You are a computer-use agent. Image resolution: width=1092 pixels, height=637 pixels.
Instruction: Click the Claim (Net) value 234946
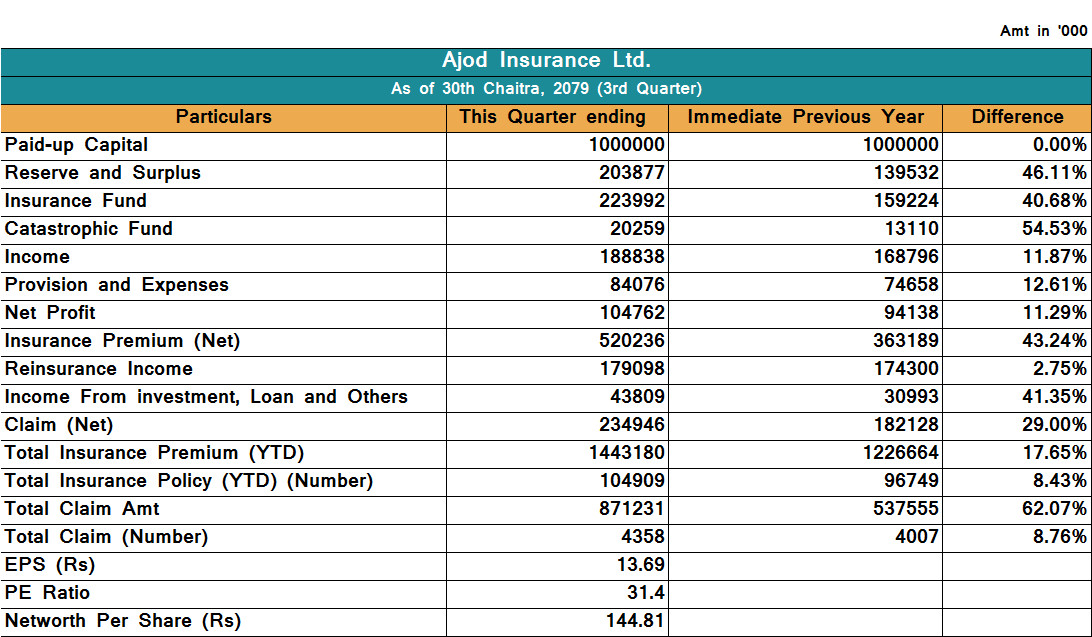point(632,424)
